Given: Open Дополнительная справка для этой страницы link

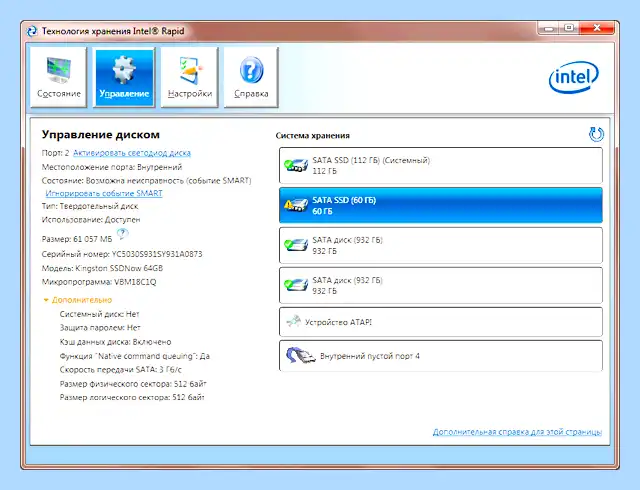Looking at the screenshot, I should tap(517, 432).
